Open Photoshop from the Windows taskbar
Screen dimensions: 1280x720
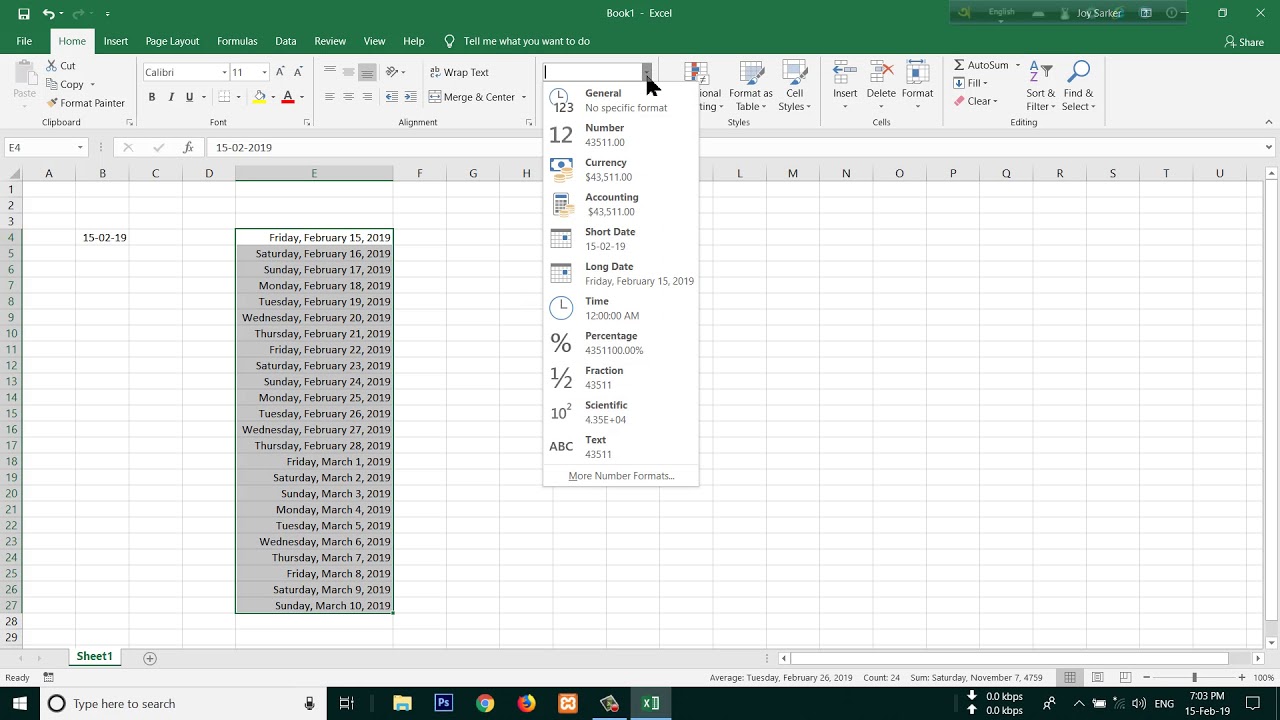(443, 703)
